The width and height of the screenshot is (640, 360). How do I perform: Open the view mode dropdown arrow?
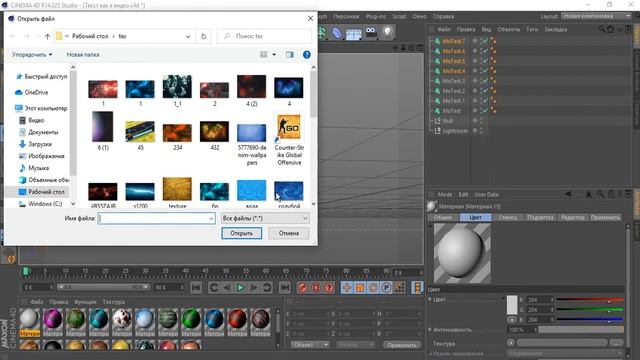point(274,55)
